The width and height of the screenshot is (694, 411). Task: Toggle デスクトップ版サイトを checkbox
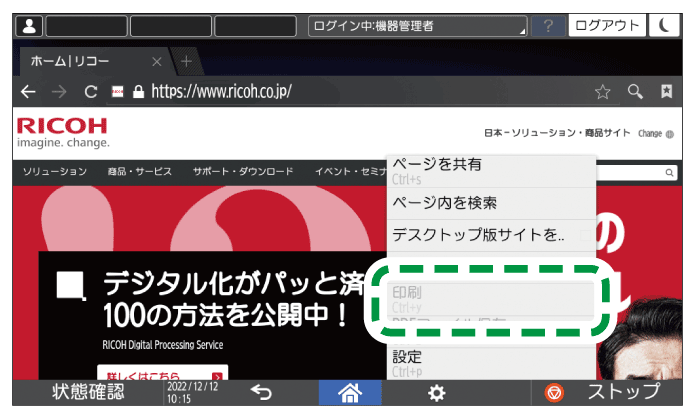585,235
